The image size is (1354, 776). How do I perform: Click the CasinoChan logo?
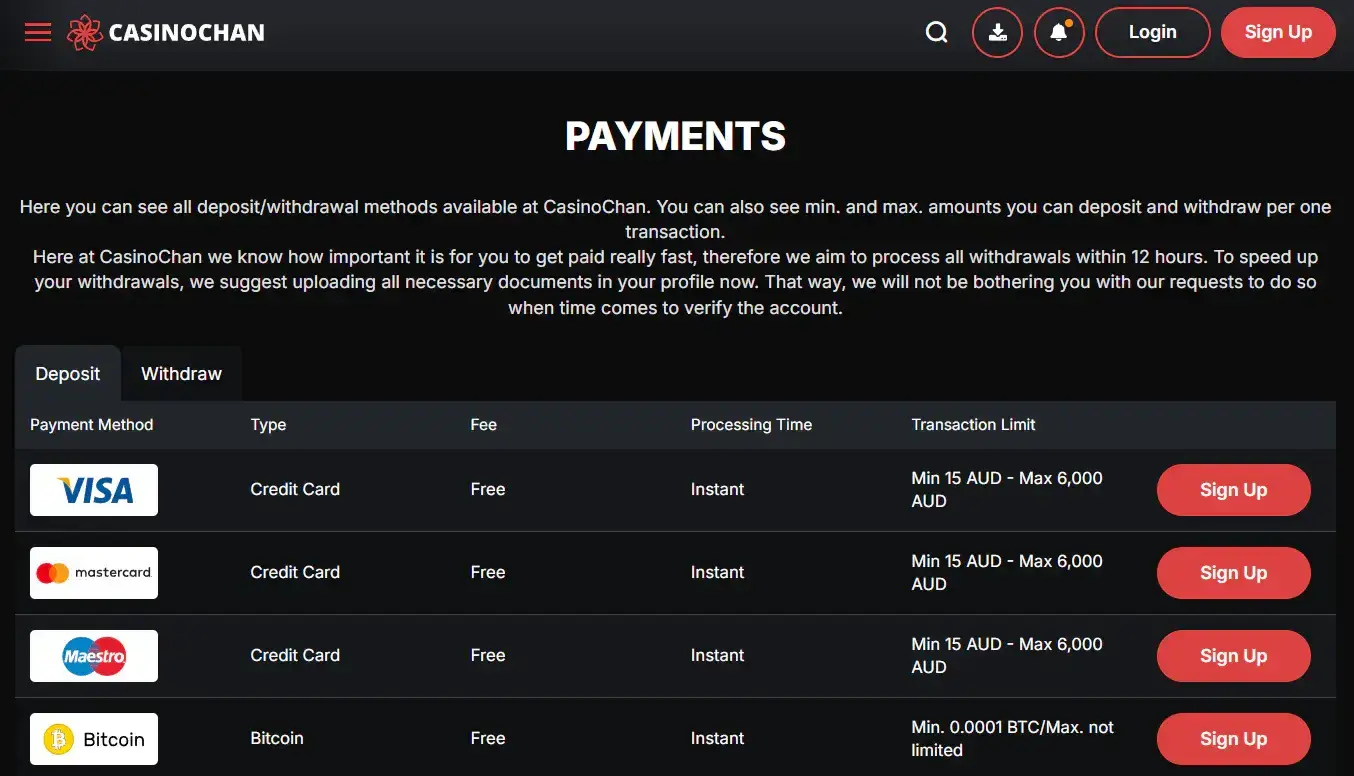[x=166, y=33]
